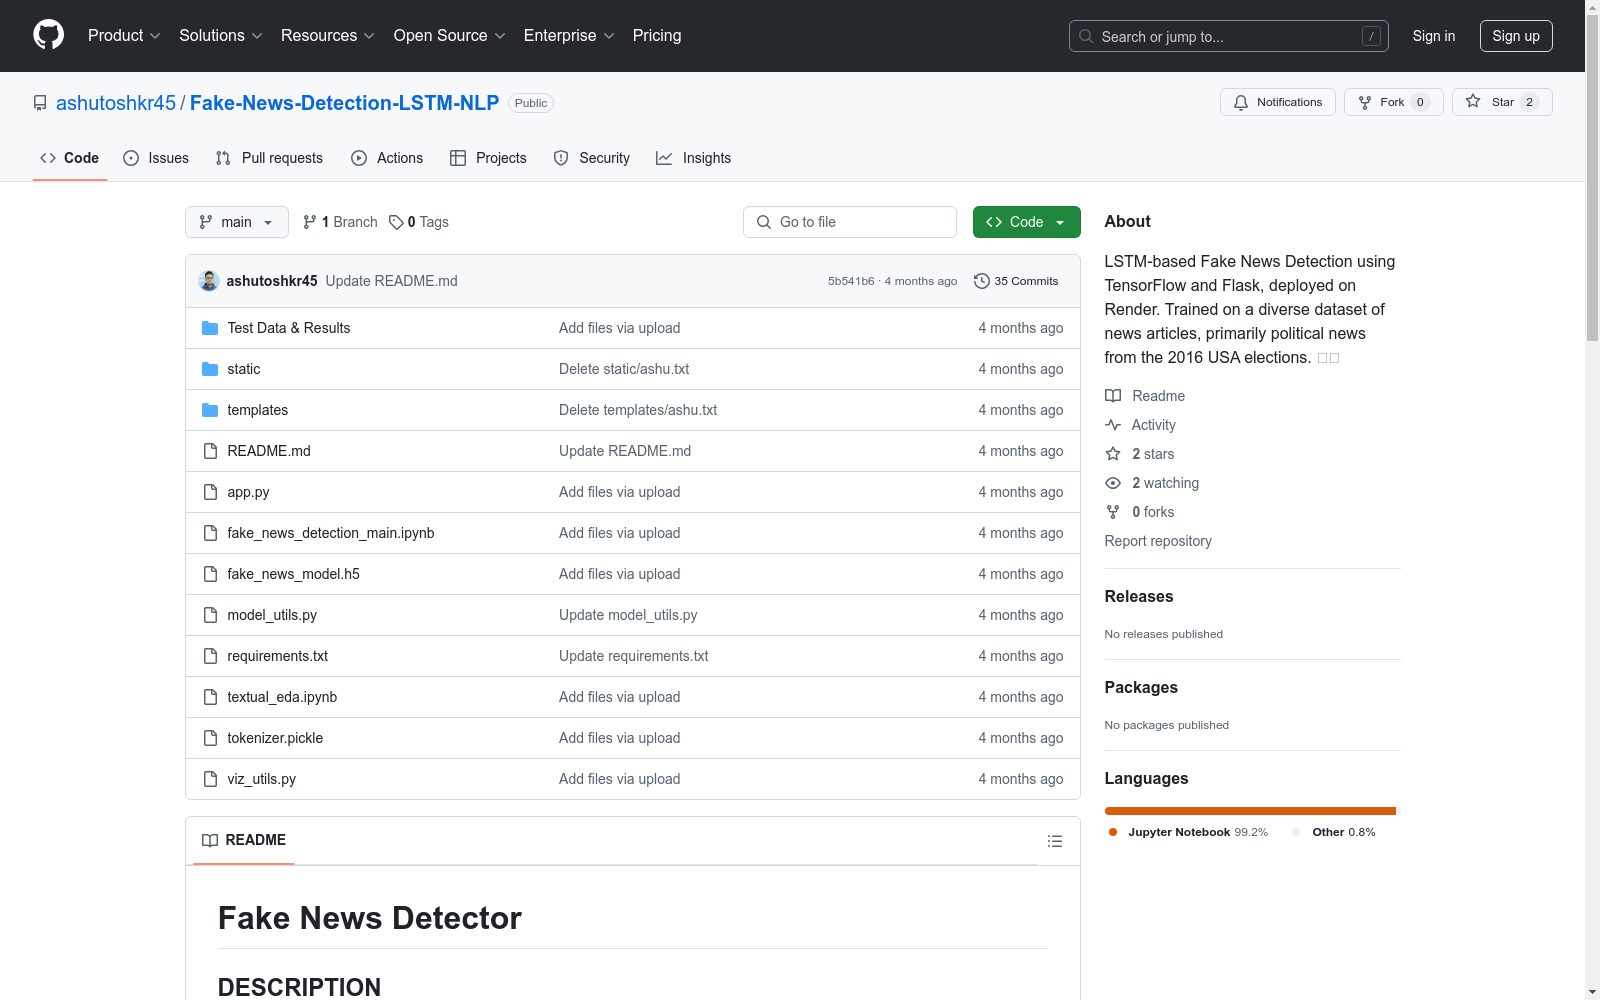
Task: Click the Readme book icon in About
Action: 1113,396
